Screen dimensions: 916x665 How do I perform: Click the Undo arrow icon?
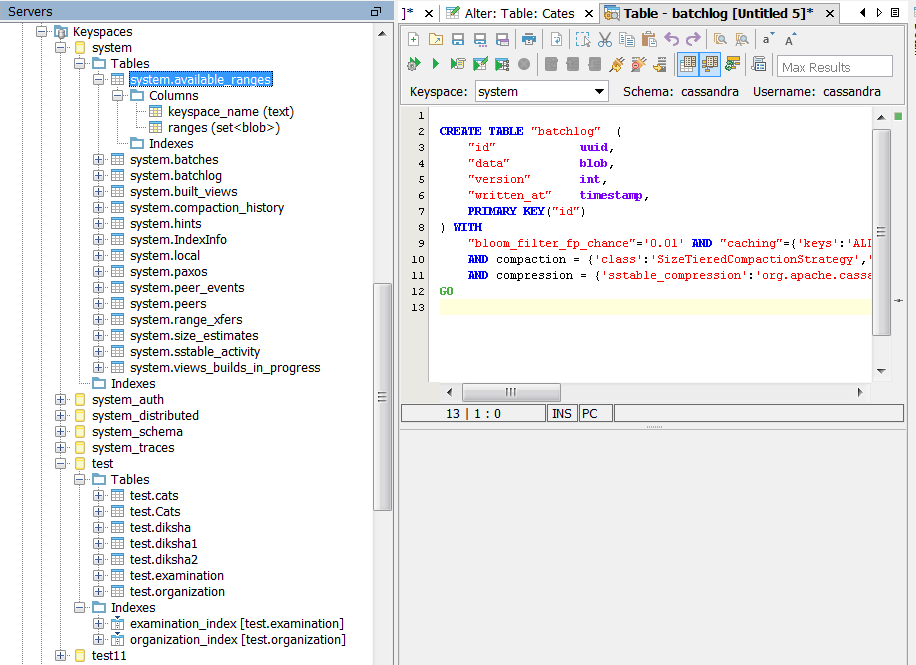[x=671, y=39]
